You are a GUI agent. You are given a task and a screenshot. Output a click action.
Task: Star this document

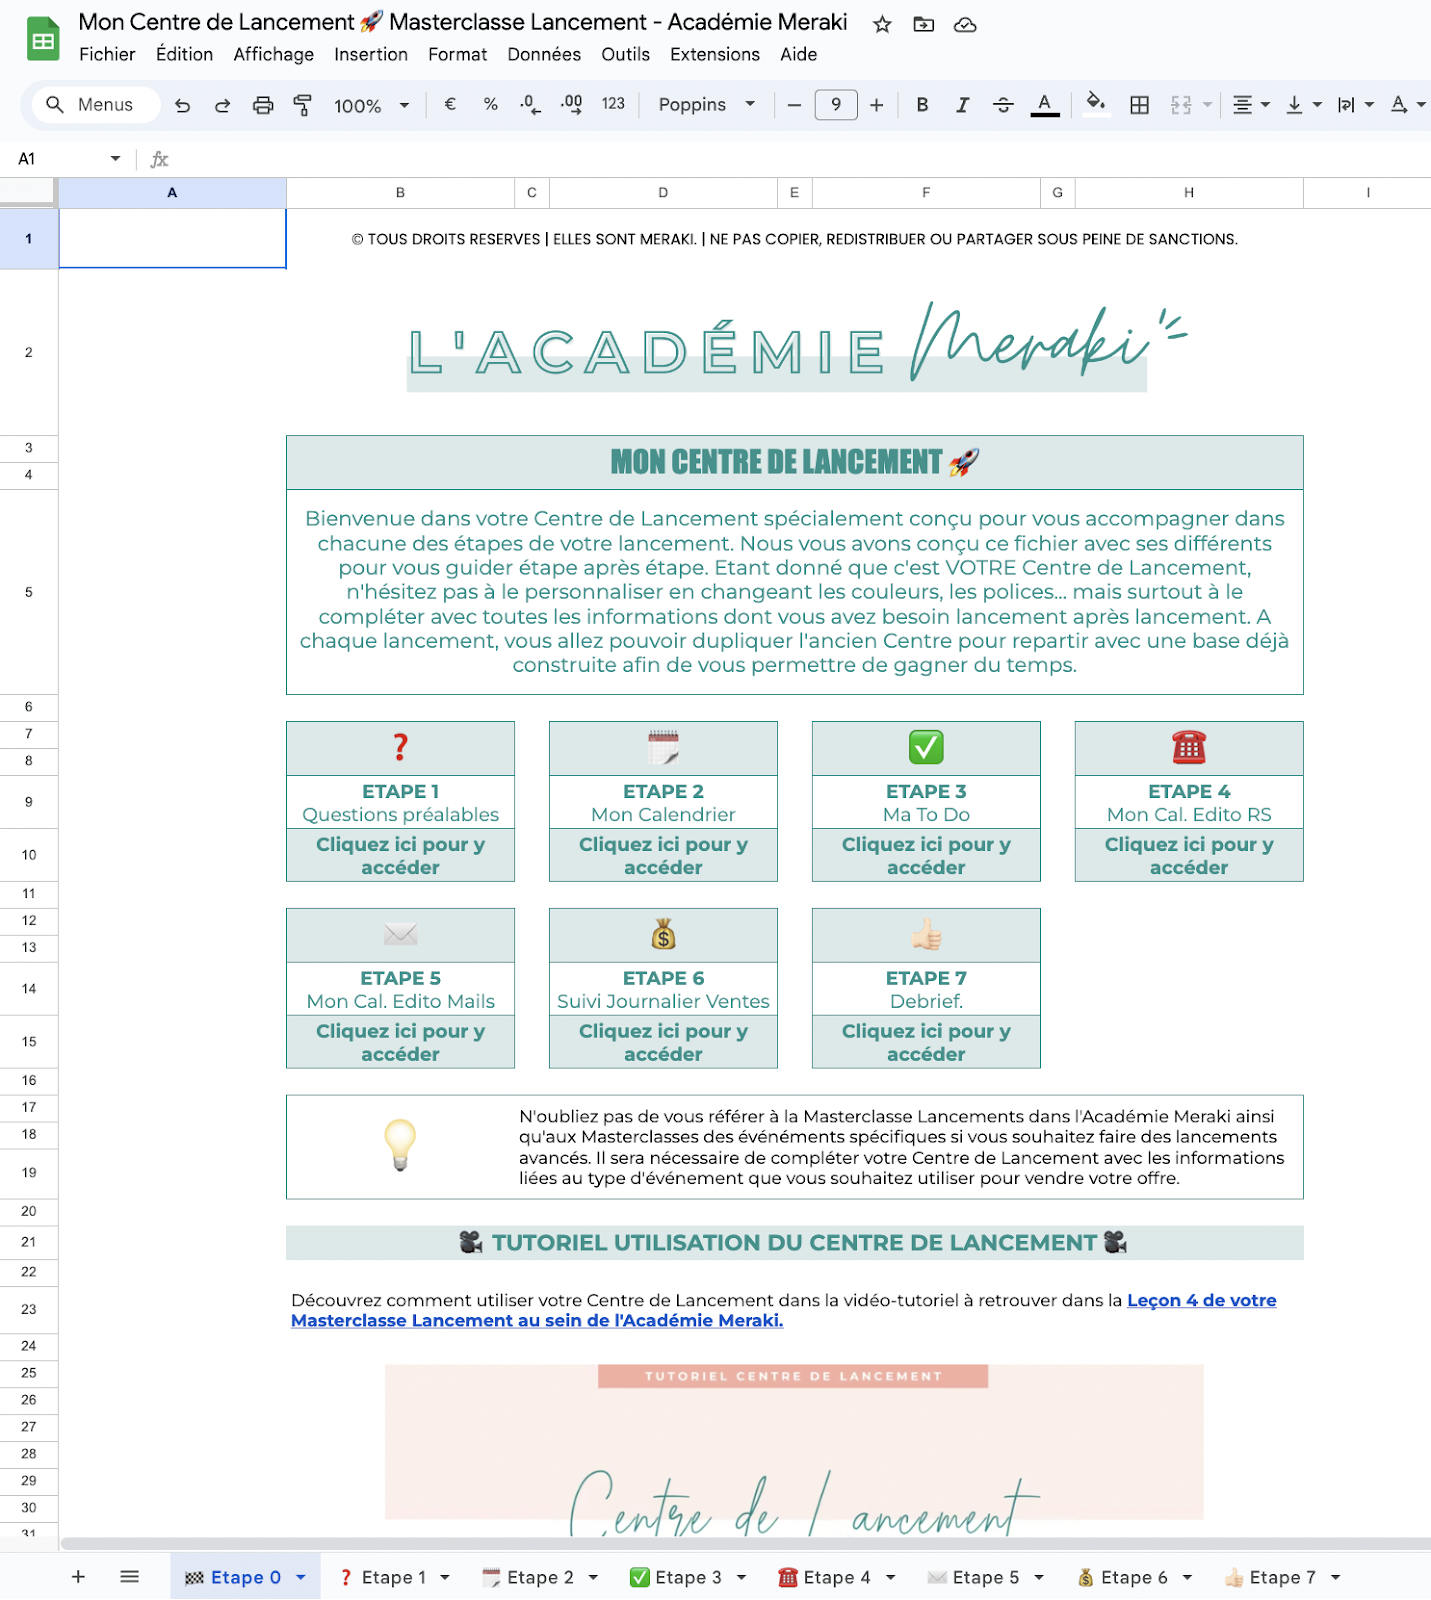(882, 24)
